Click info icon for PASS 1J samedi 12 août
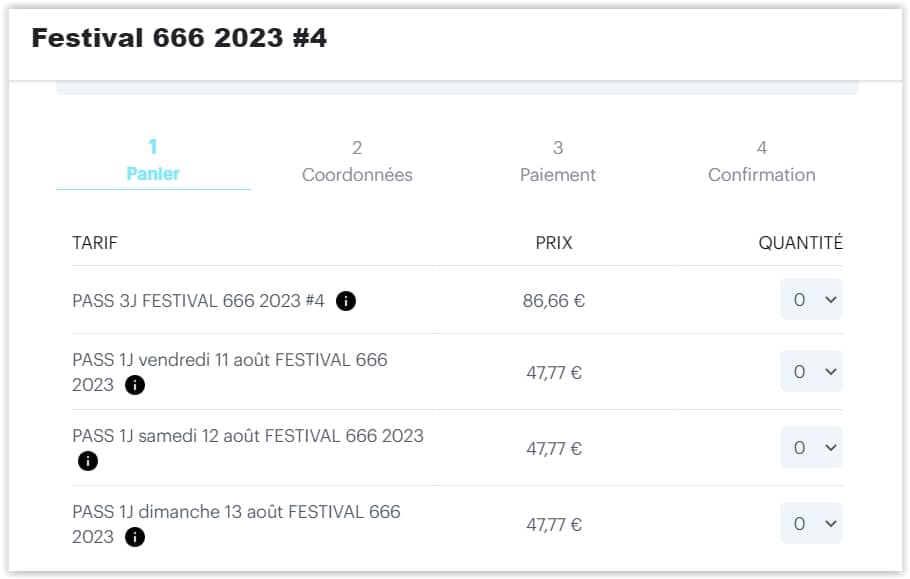 88,461
